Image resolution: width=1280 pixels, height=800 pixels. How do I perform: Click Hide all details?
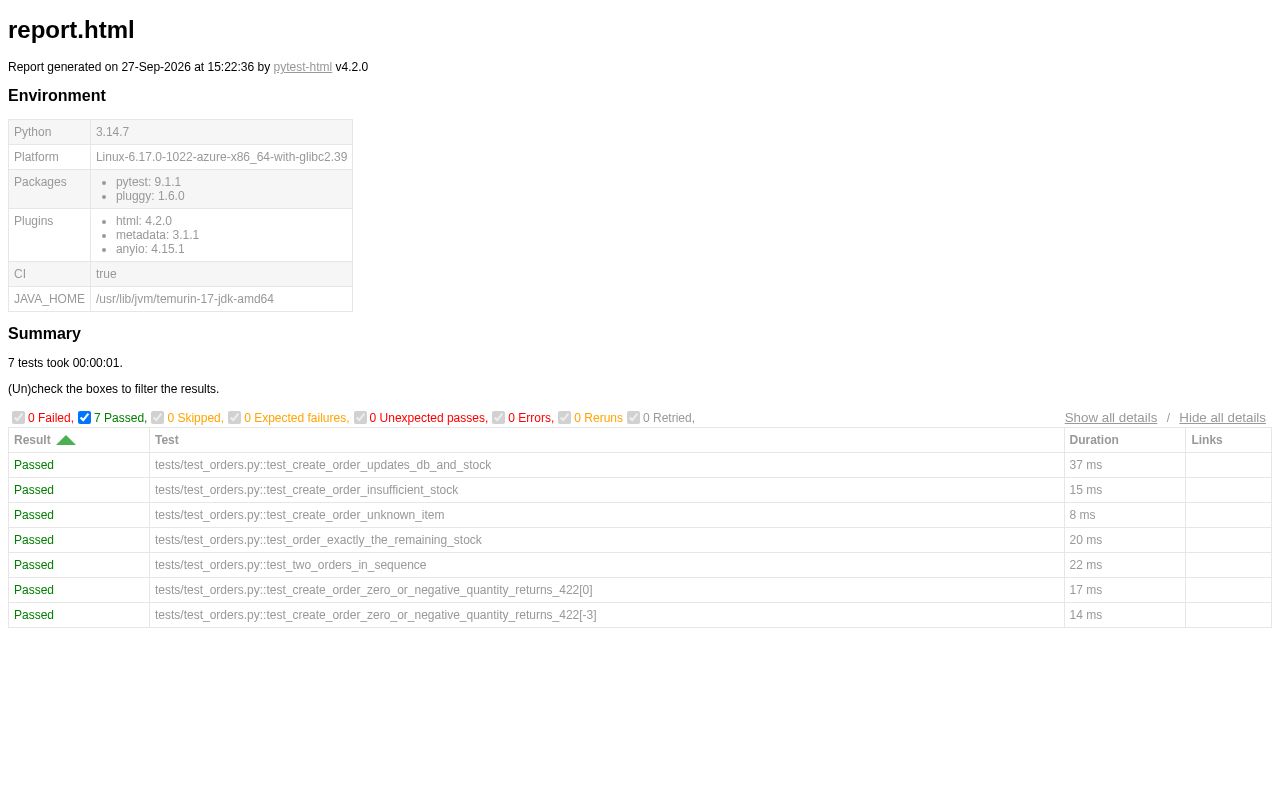point(1222,418)
